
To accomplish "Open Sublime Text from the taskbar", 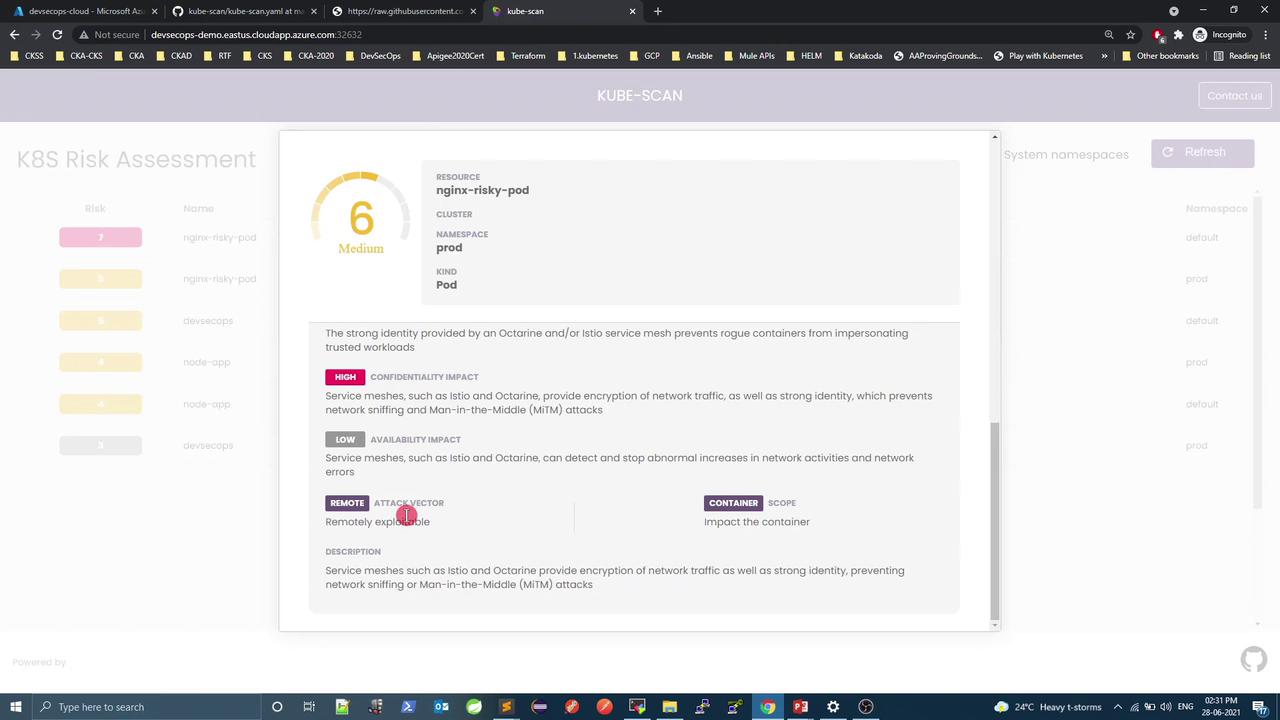I will click(506, 707).
